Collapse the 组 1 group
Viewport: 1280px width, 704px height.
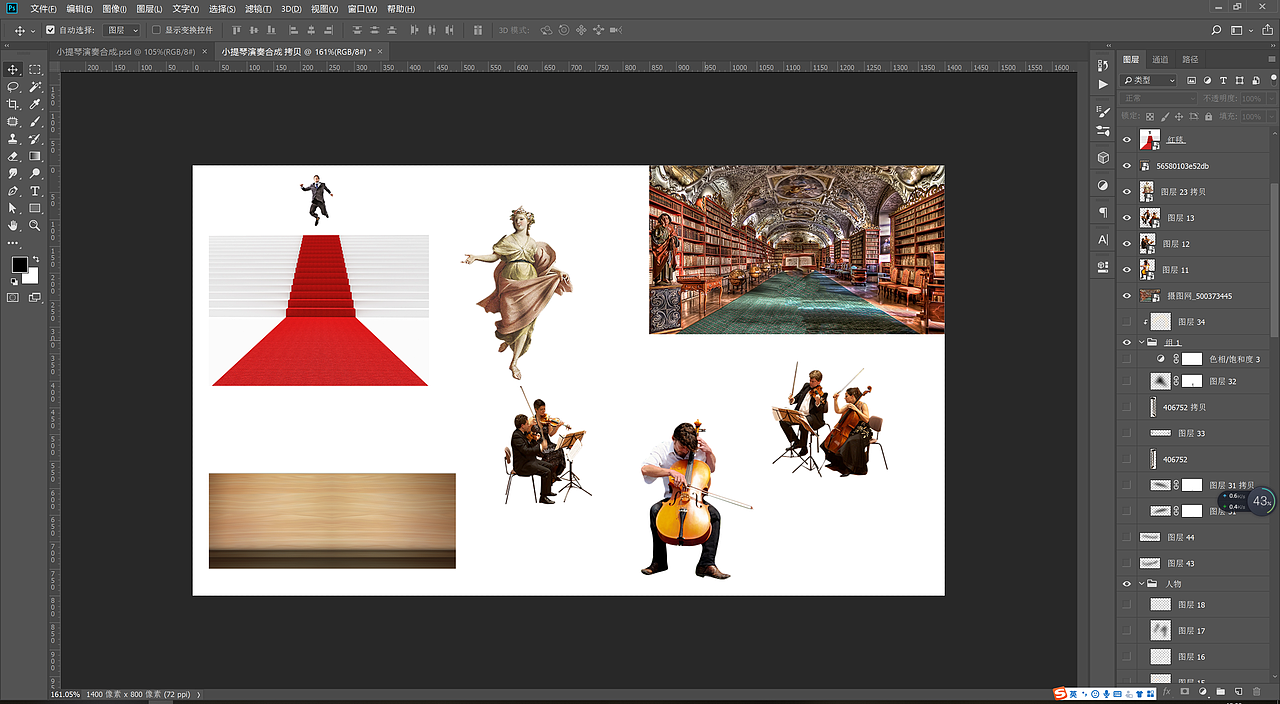(x=1142, y=342)
